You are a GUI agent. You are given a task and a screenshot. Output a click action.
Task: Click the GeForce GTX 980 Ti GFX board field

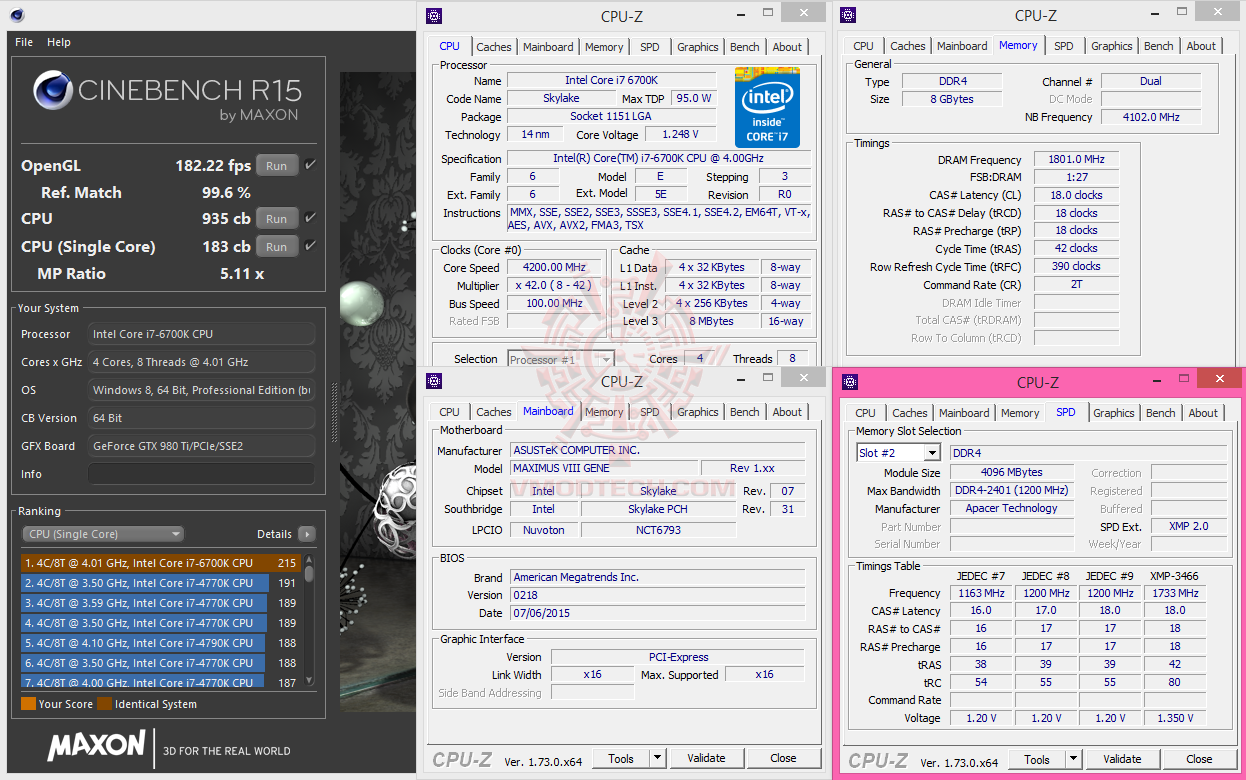pos(201,446)
